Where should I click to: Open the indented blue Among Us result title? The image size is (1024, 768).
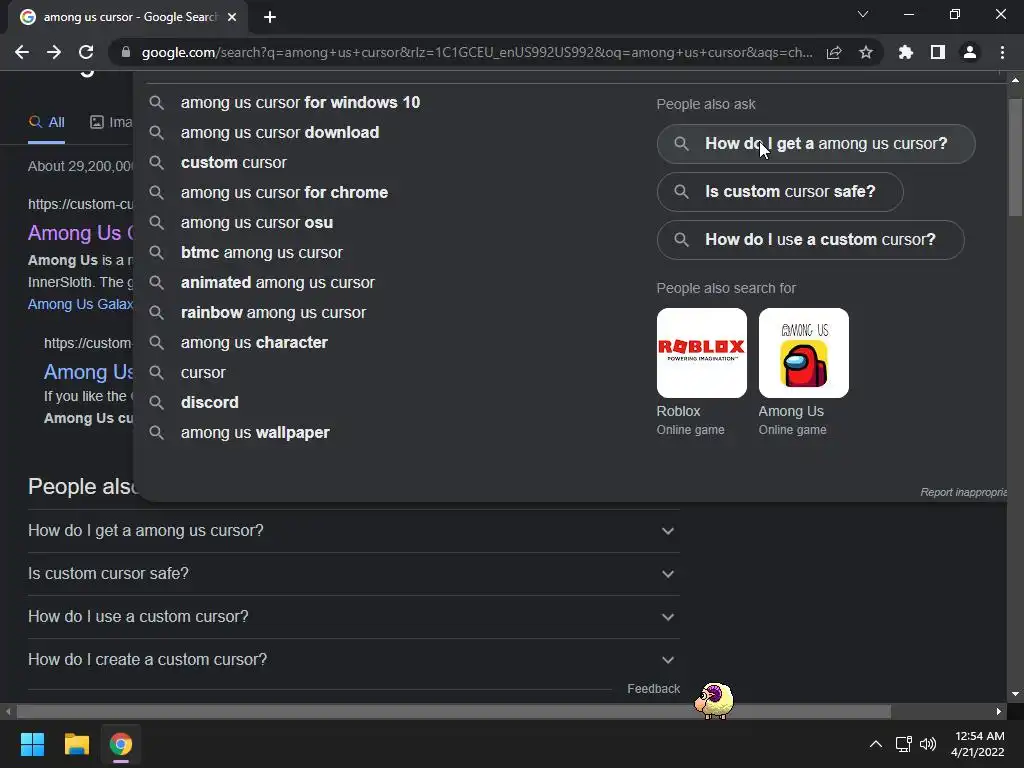pyautogui.click(x=88, y=372)
